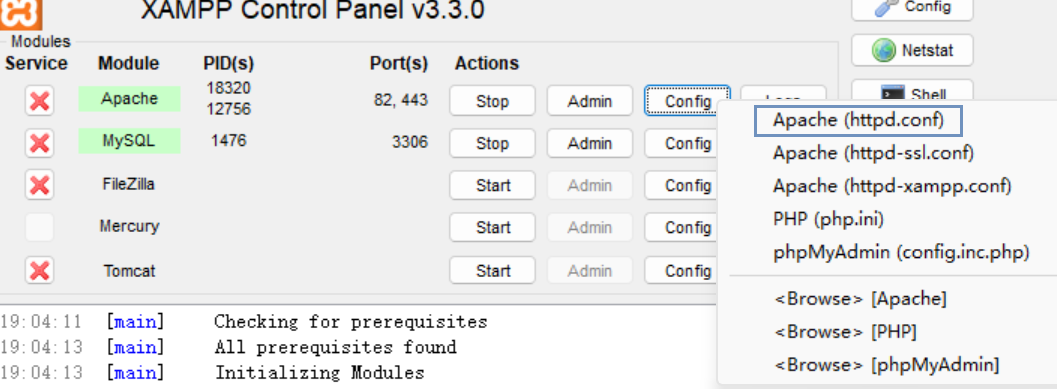Start the Tomcat module
The image size is (1057, 389).
492,270
